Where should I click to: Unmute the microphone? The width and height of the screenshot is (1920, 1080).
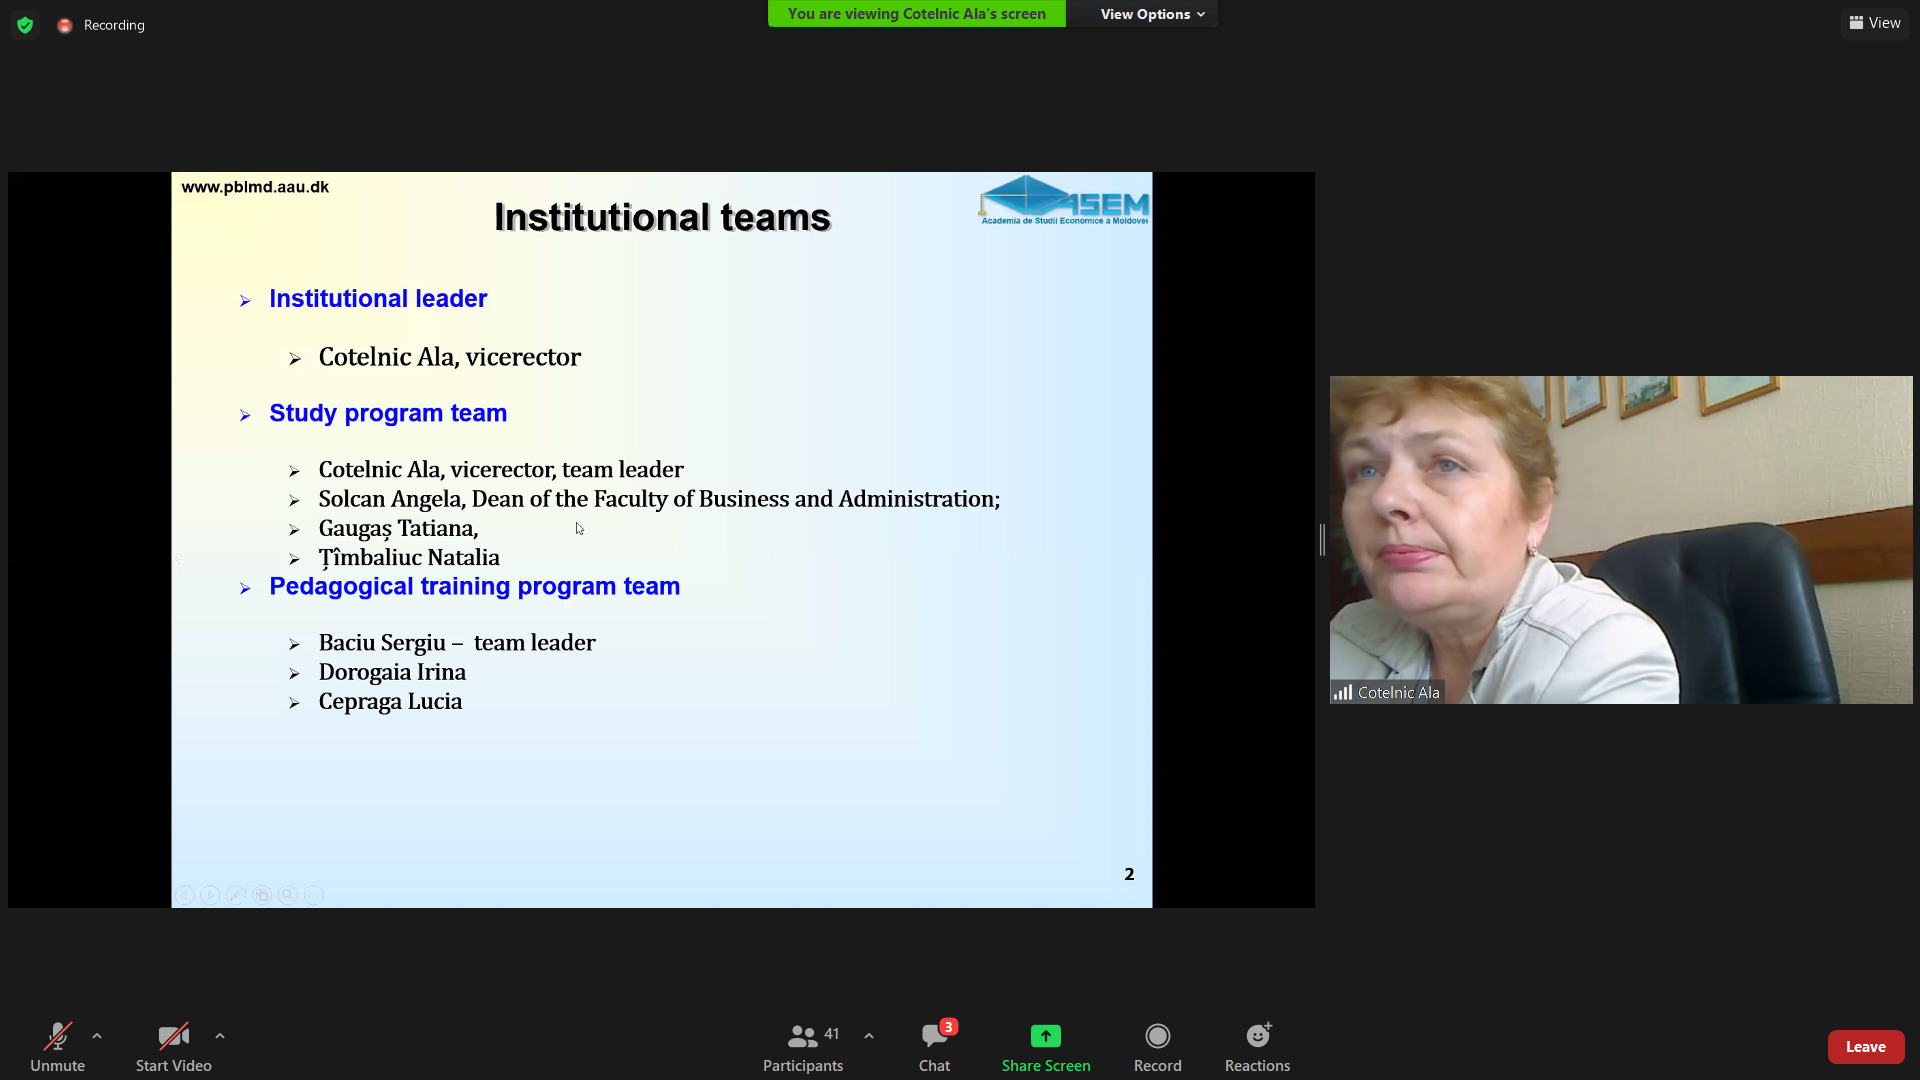[x=57, y=1046]
